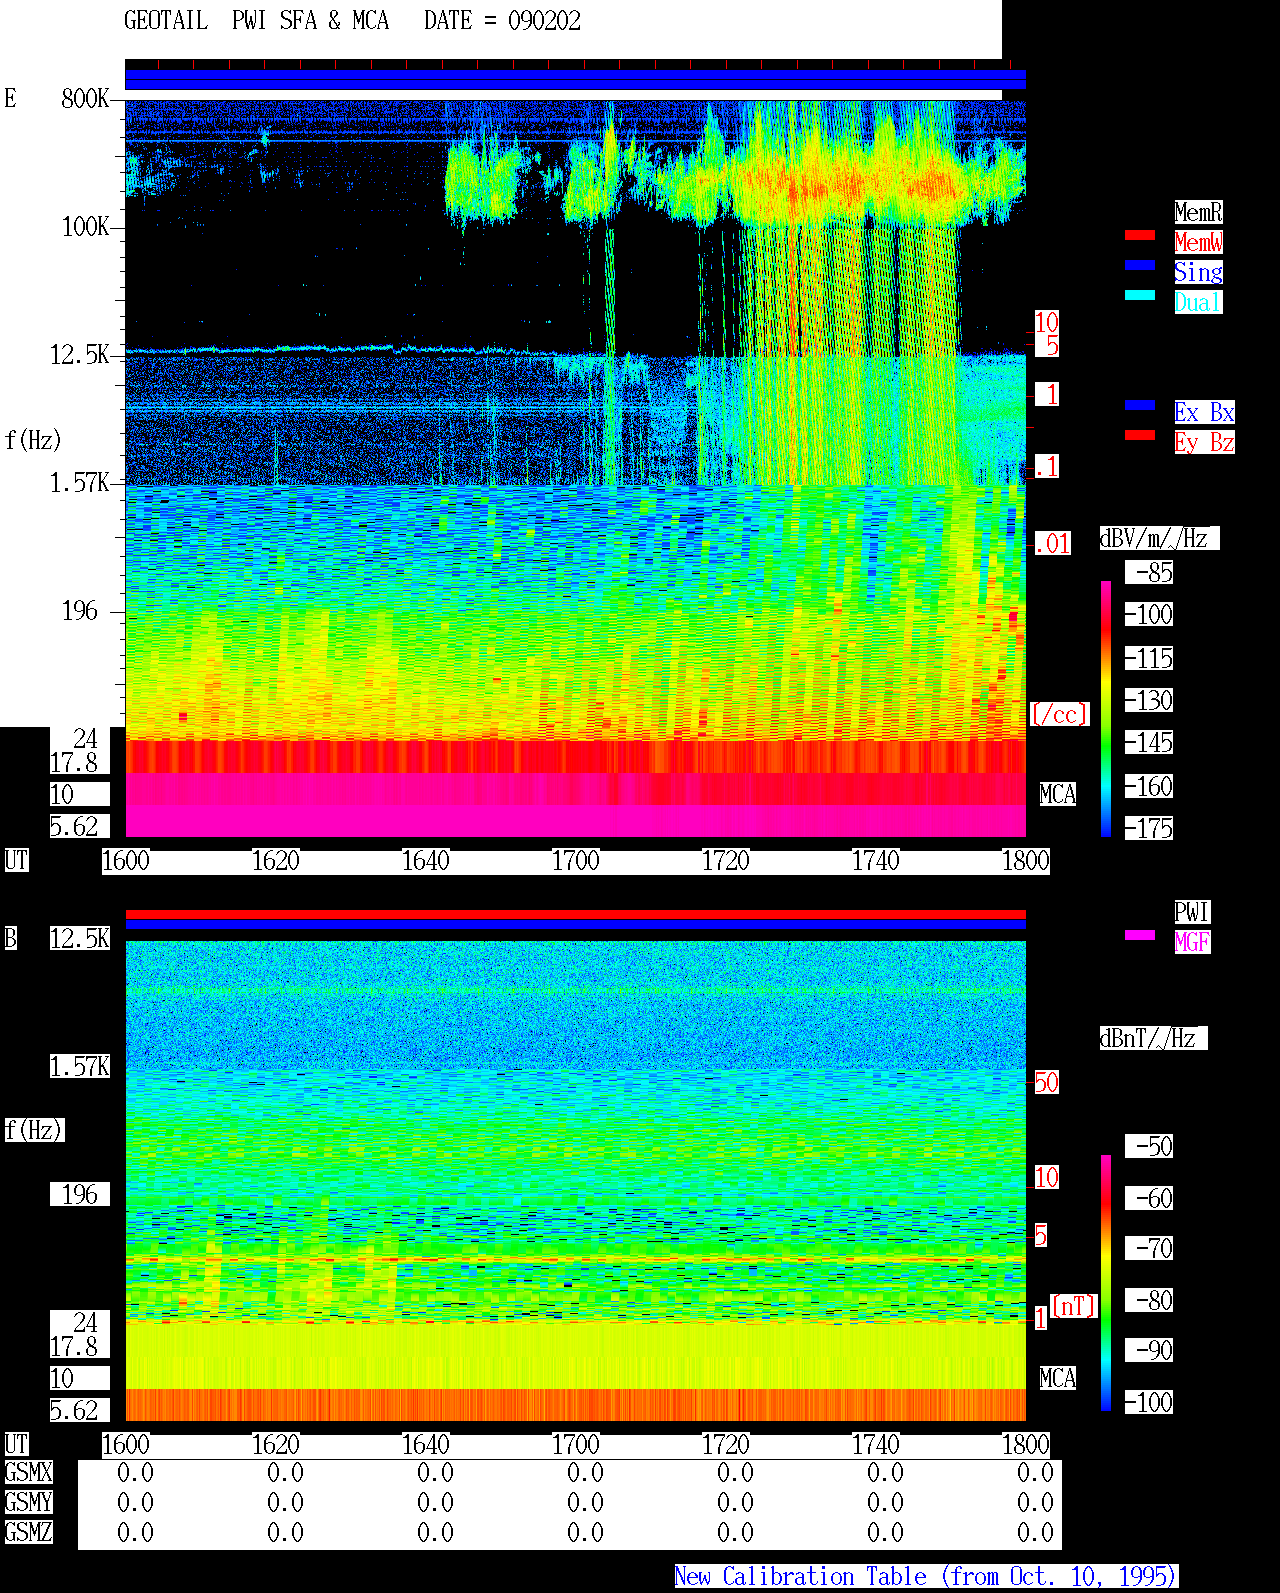Click the magenta MGF legend swatch
The image size is (1280, 1593).
pyautogui.click(x=1140, y=935)
